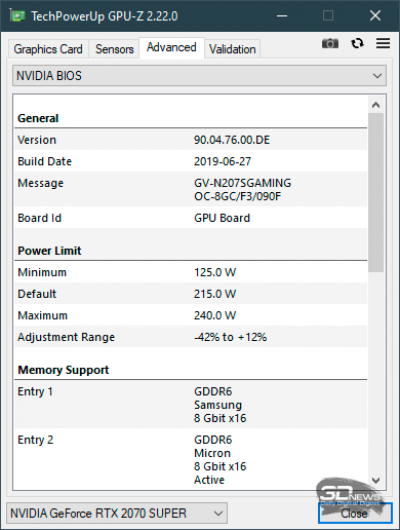This screenshot has width=400, height=530.
Task: Take a screenshot with the camera icon
Action: [330, 44]
